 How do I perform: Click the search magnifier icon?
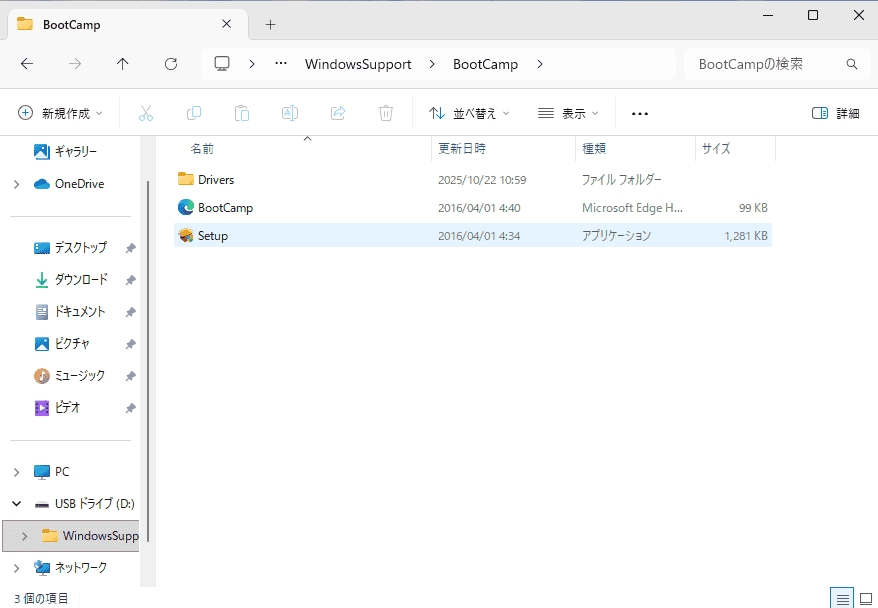(x=852, y=64)
